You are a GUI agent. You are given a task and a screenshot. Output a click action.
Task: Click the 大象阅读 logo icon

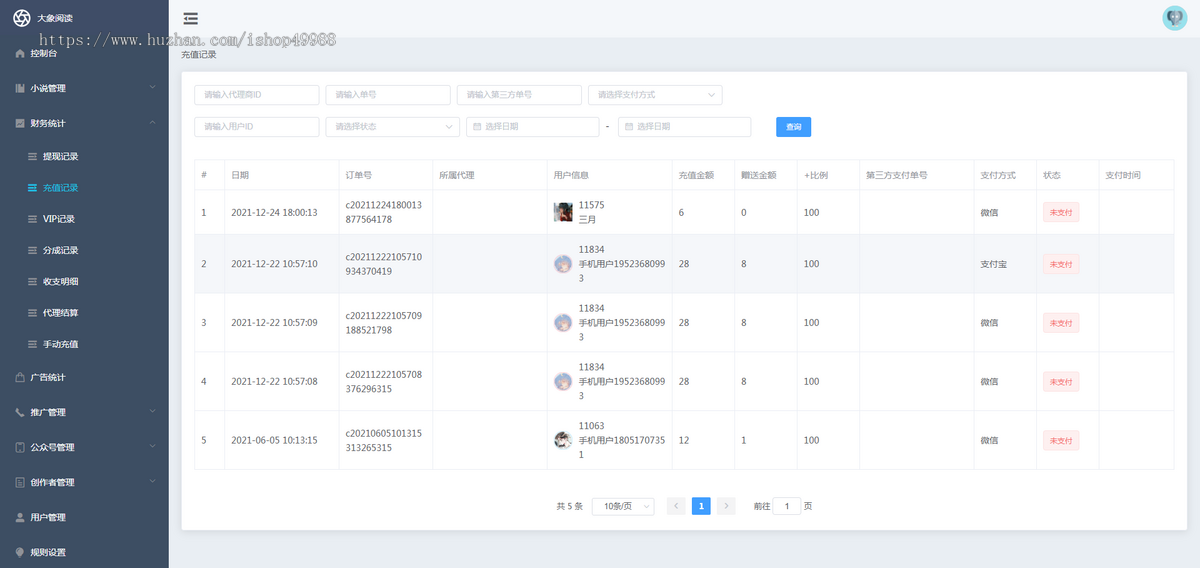click(21, 18)
